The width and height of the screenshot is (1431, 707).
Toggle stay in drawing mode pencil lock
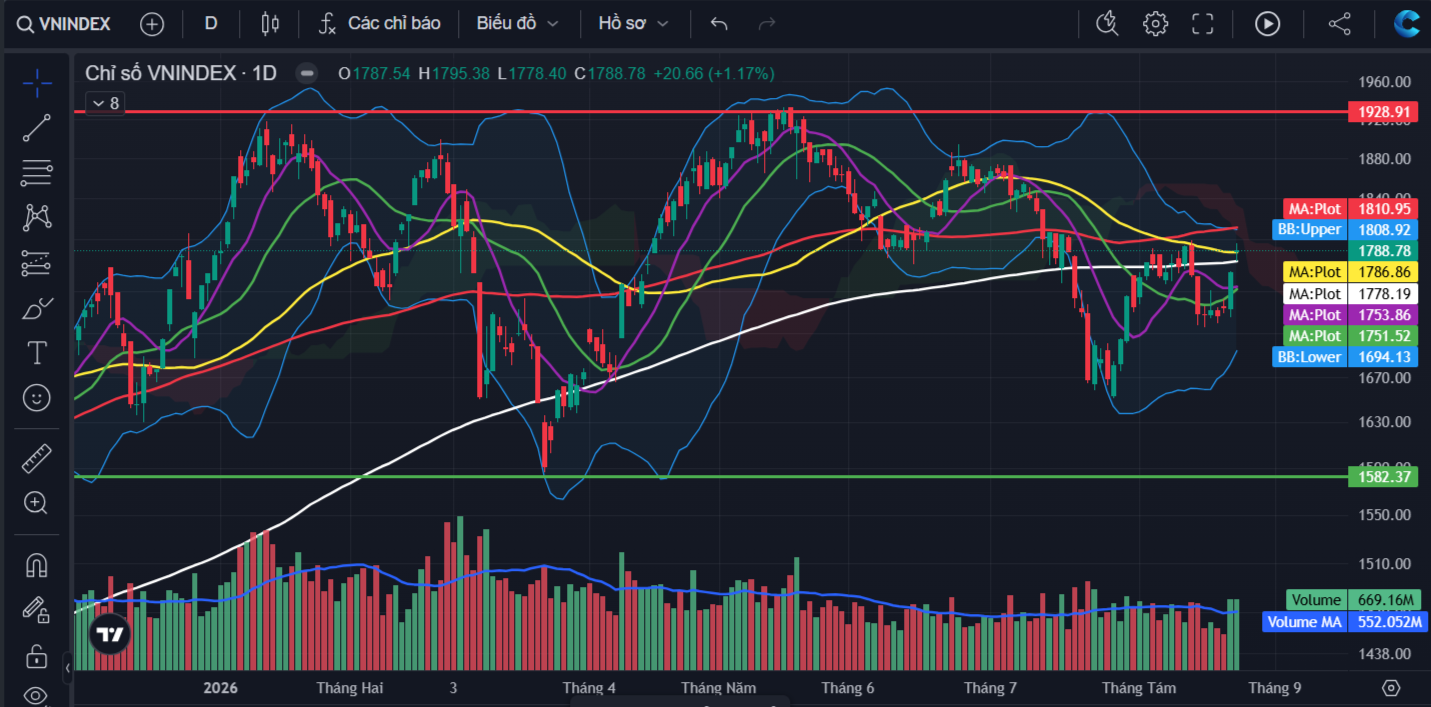[x=37, y=610]
